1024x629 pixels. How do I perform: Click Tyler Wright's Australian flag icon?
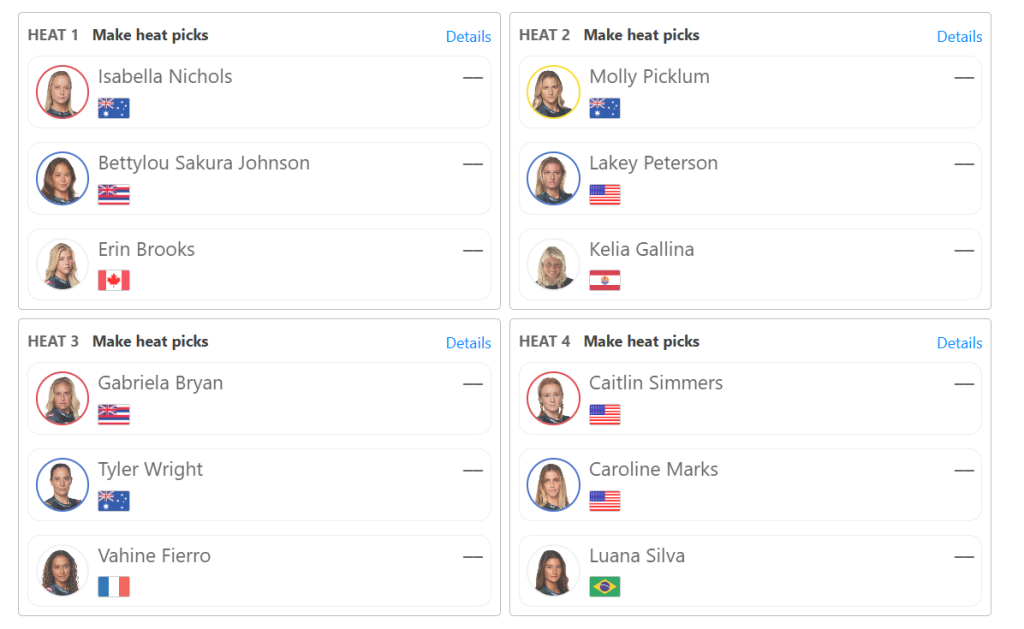(114, 500)
